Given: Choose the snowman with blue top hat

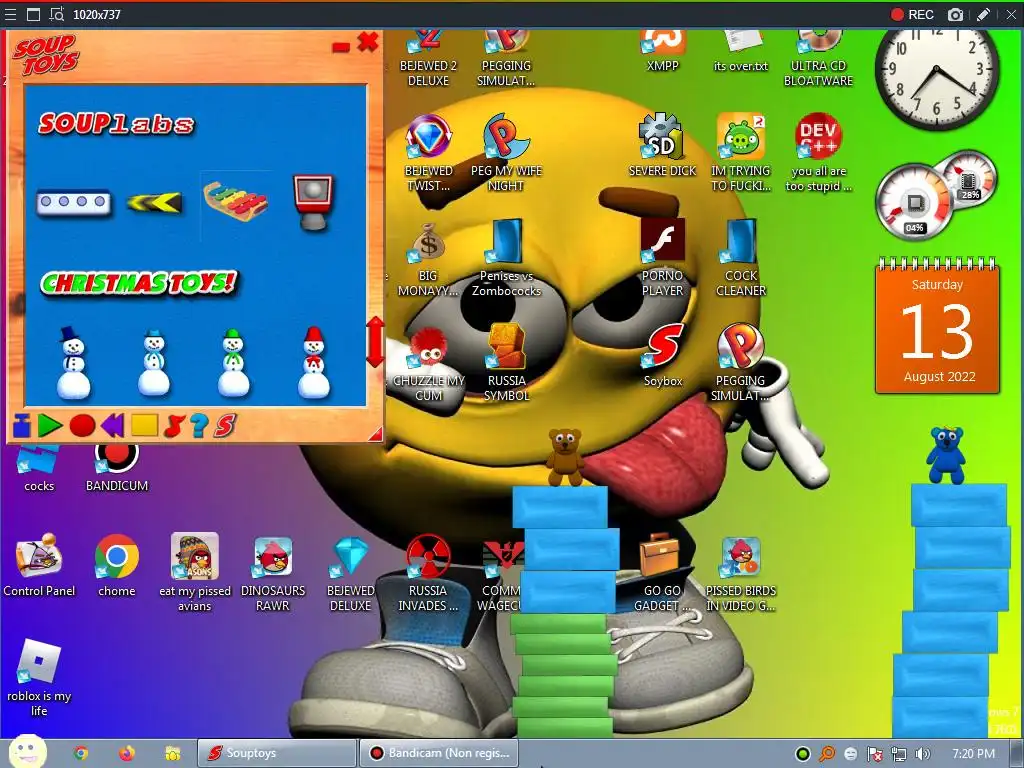Looking at the screenshot, I should tap(73, 362).
